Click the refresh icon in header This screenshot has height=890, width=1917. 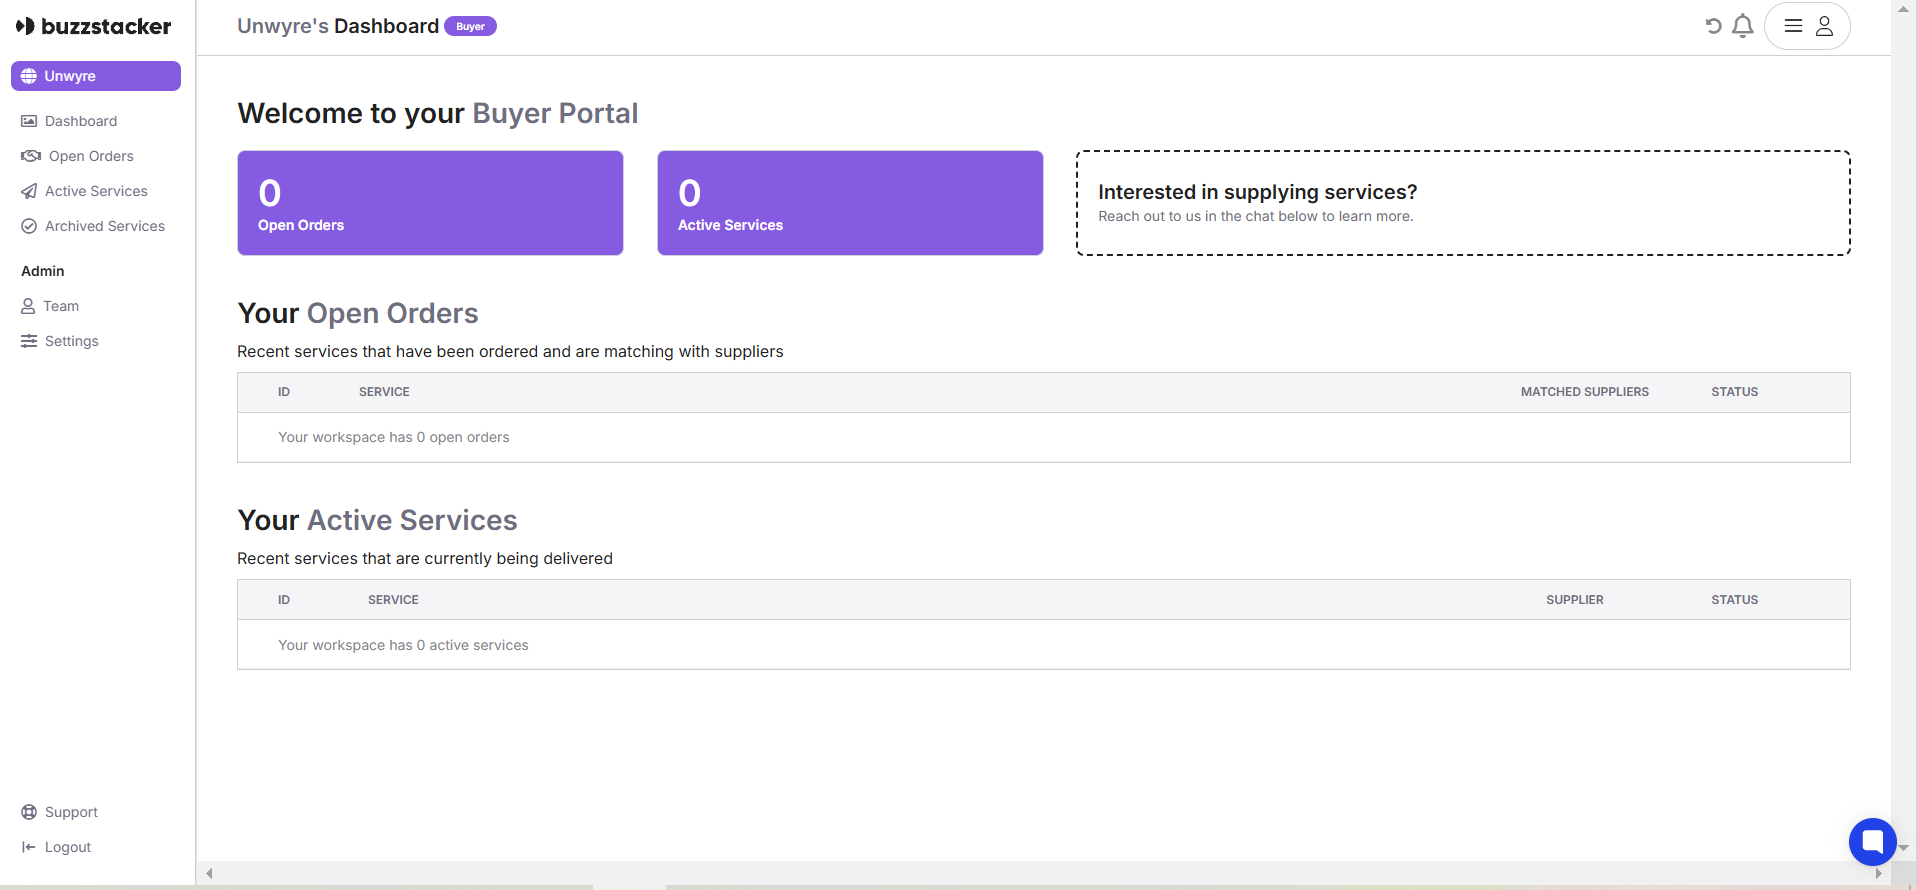coord(1713,26)
